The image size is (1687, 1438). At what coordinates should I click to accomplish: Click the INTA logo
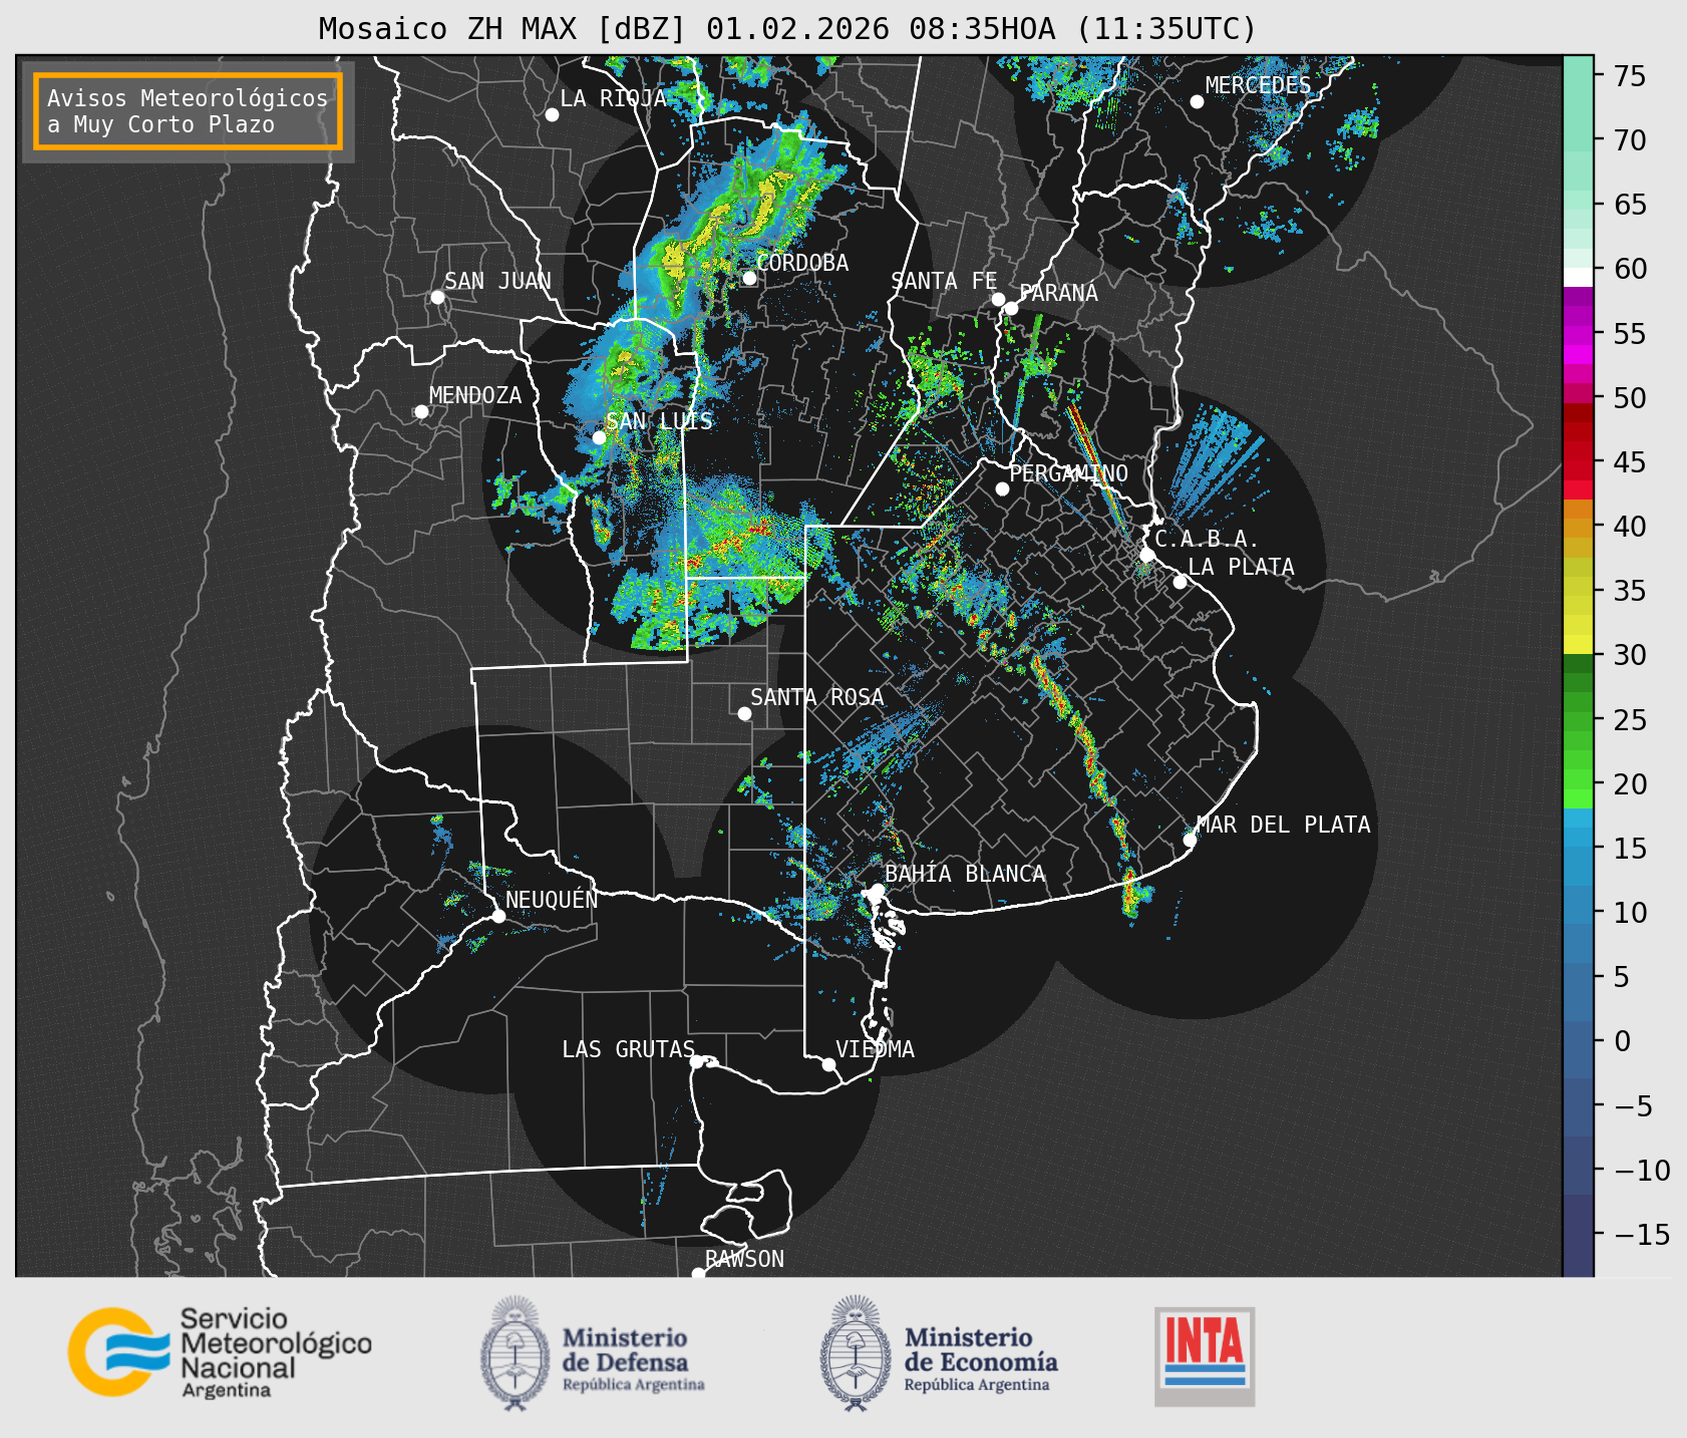[x=1204, y=1355]
